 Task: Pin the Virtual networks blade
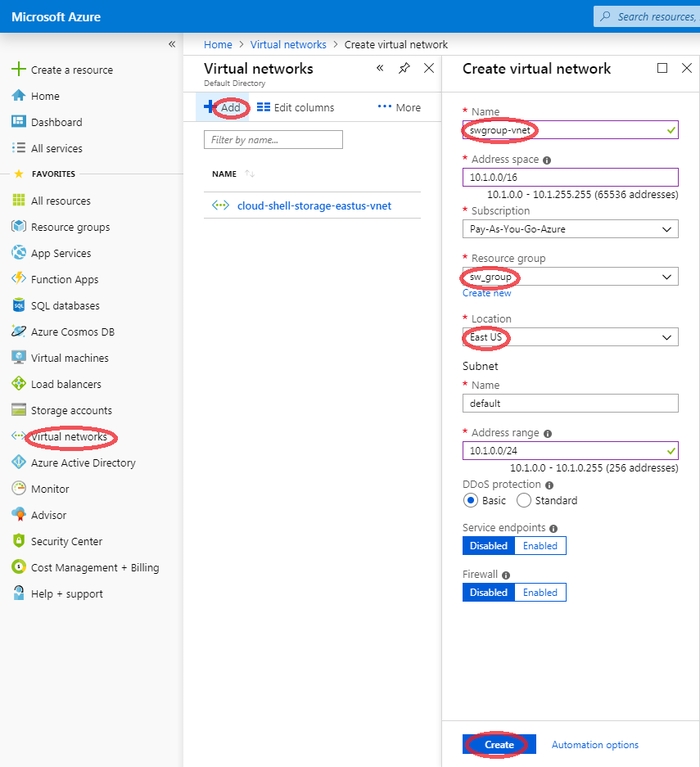click(404, 69)
